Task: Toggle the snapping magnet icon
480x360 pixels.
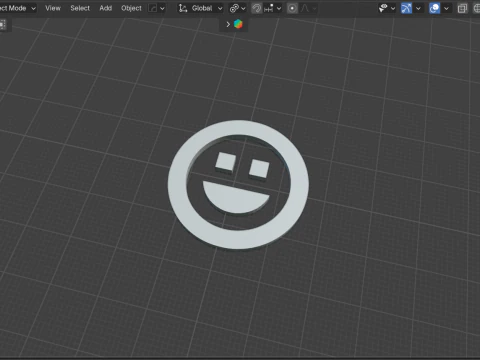Action: pos(256,8)
